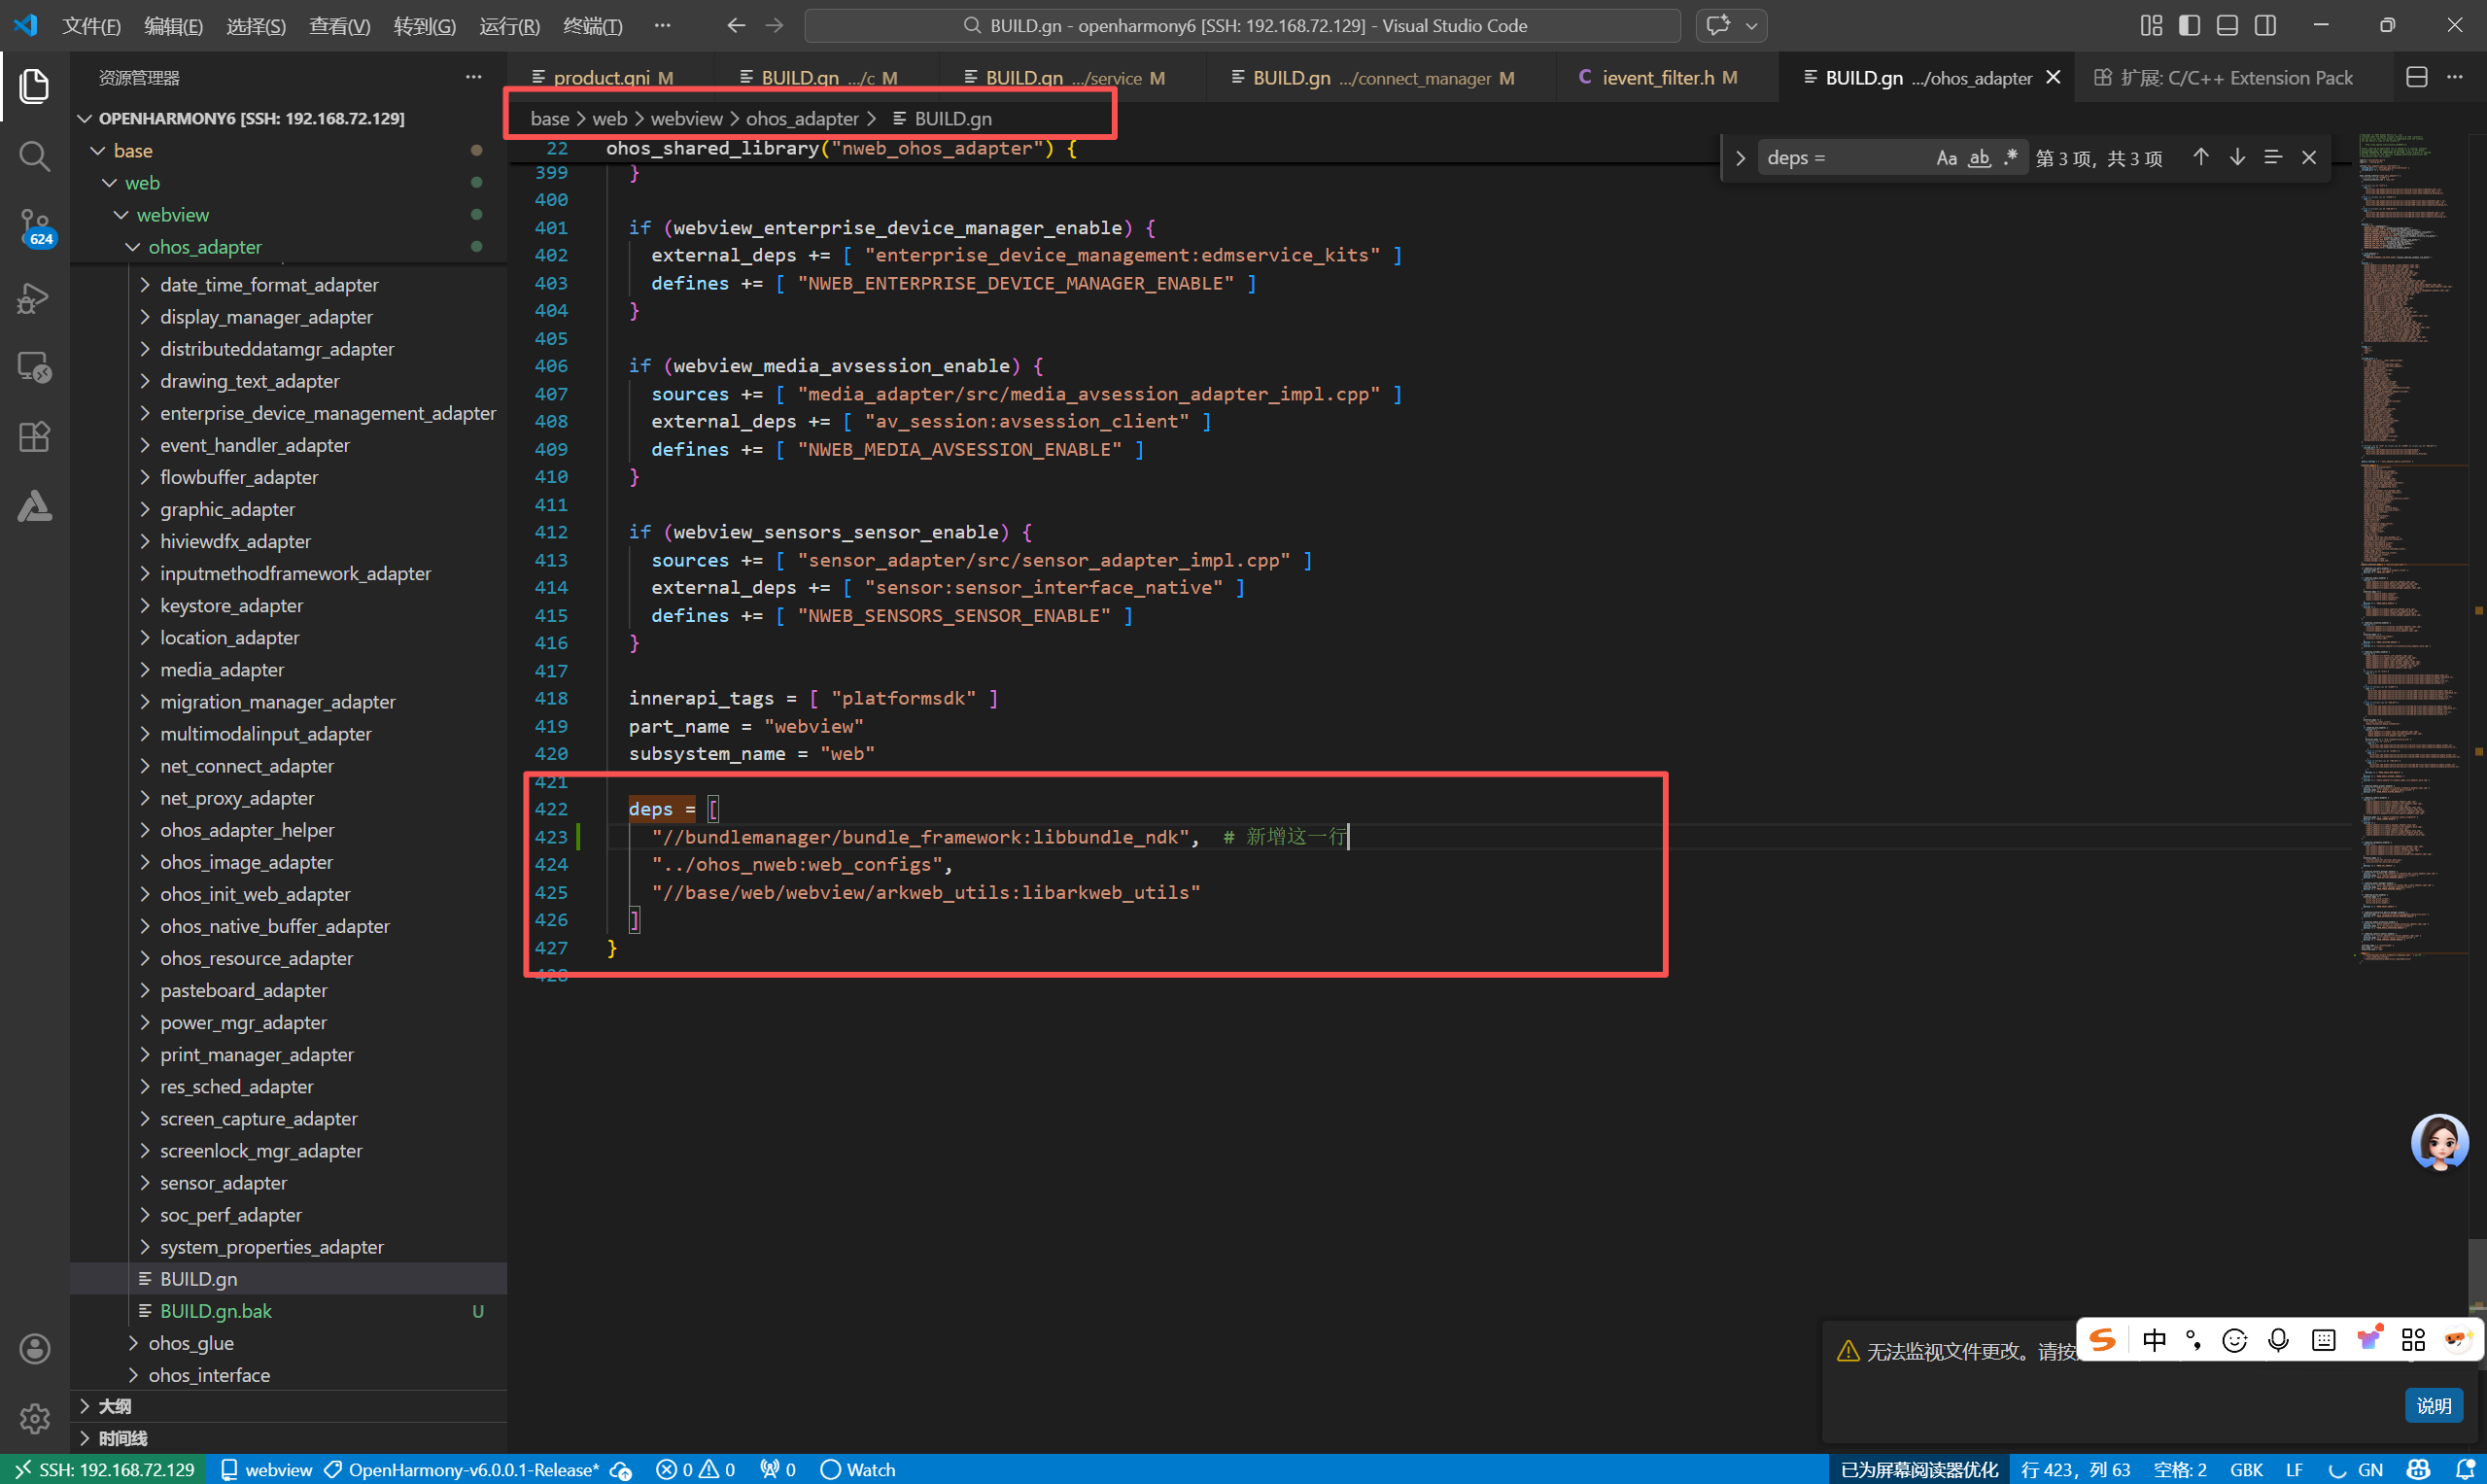The height and width of the screenshot is (1484, 2487).
Task: Open the Extensions view
Action: tap(34, 437)
